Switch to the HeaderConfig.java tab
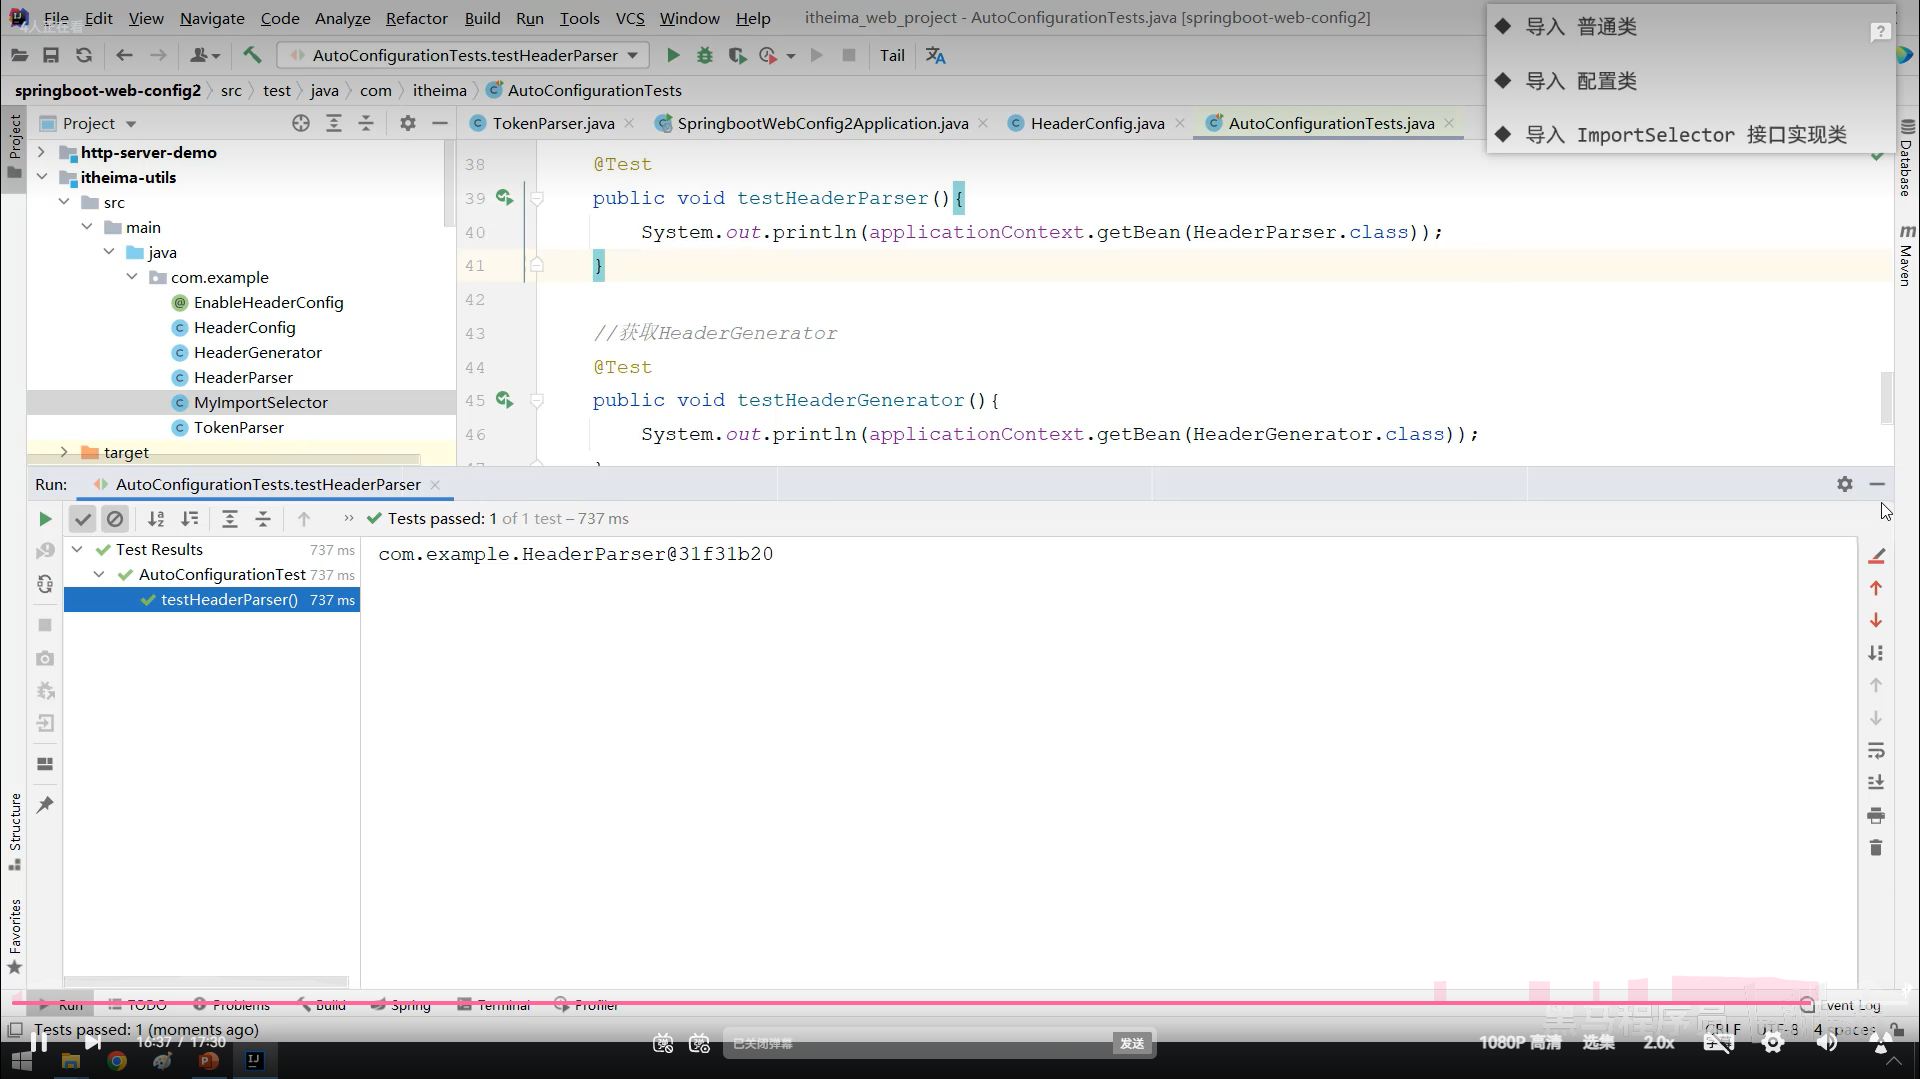The image size is (1920, 1079). (1097, 123)
